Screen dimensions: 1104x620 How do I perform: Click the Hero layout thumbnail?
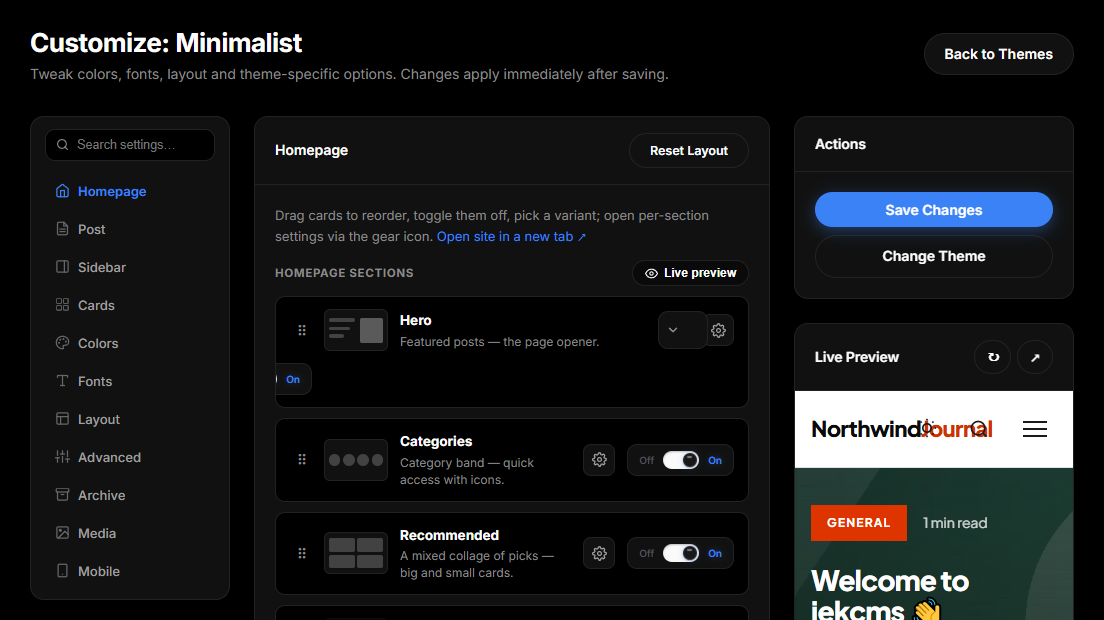pos(356,330)
